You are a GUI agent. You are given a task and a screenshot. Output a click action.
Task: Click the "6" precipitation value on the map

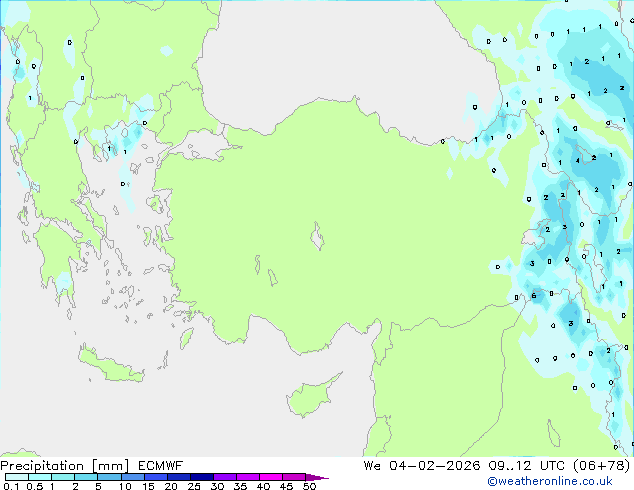(534, 295)
